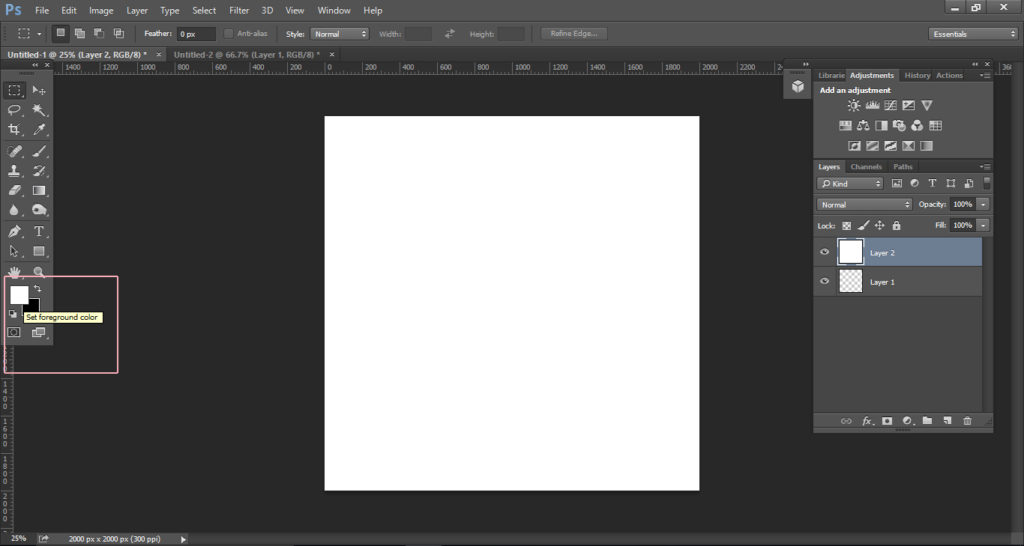Screen dimensions: 1024x546
Task: Select the Pen tool
Action: point(15,231)
